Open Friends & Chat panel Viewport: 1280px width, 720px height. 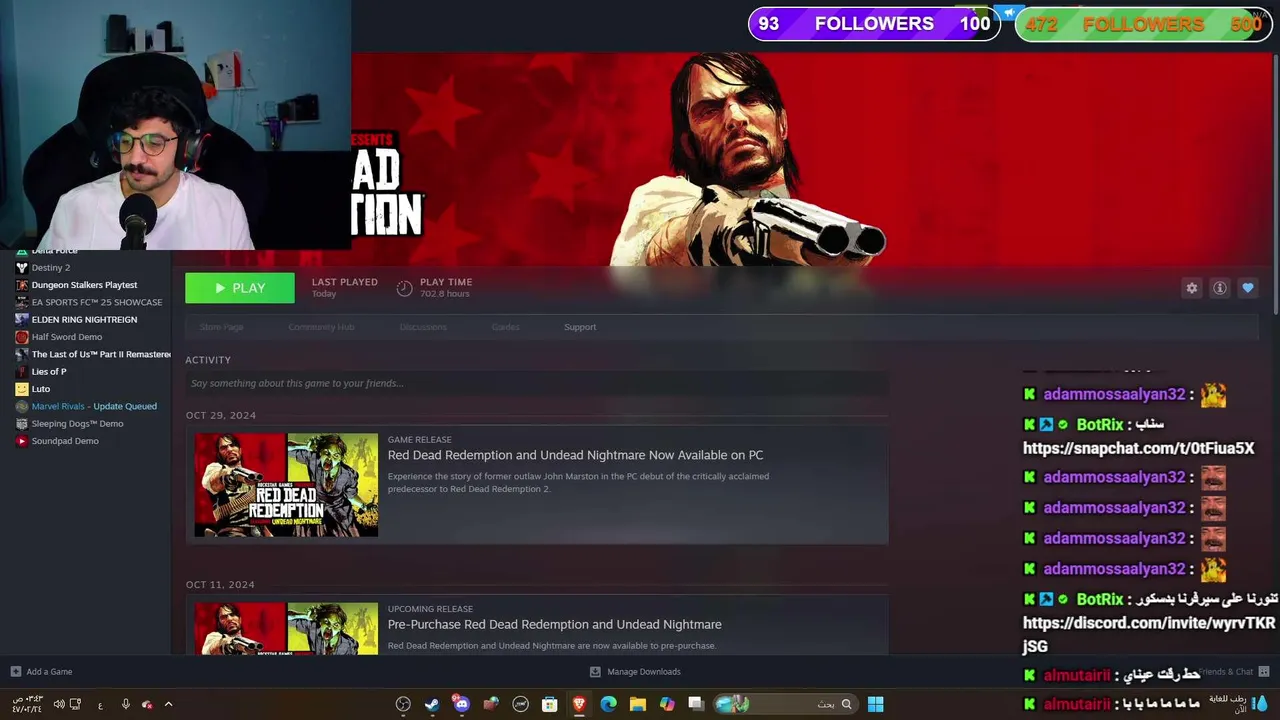click(x=1233, y=672)
